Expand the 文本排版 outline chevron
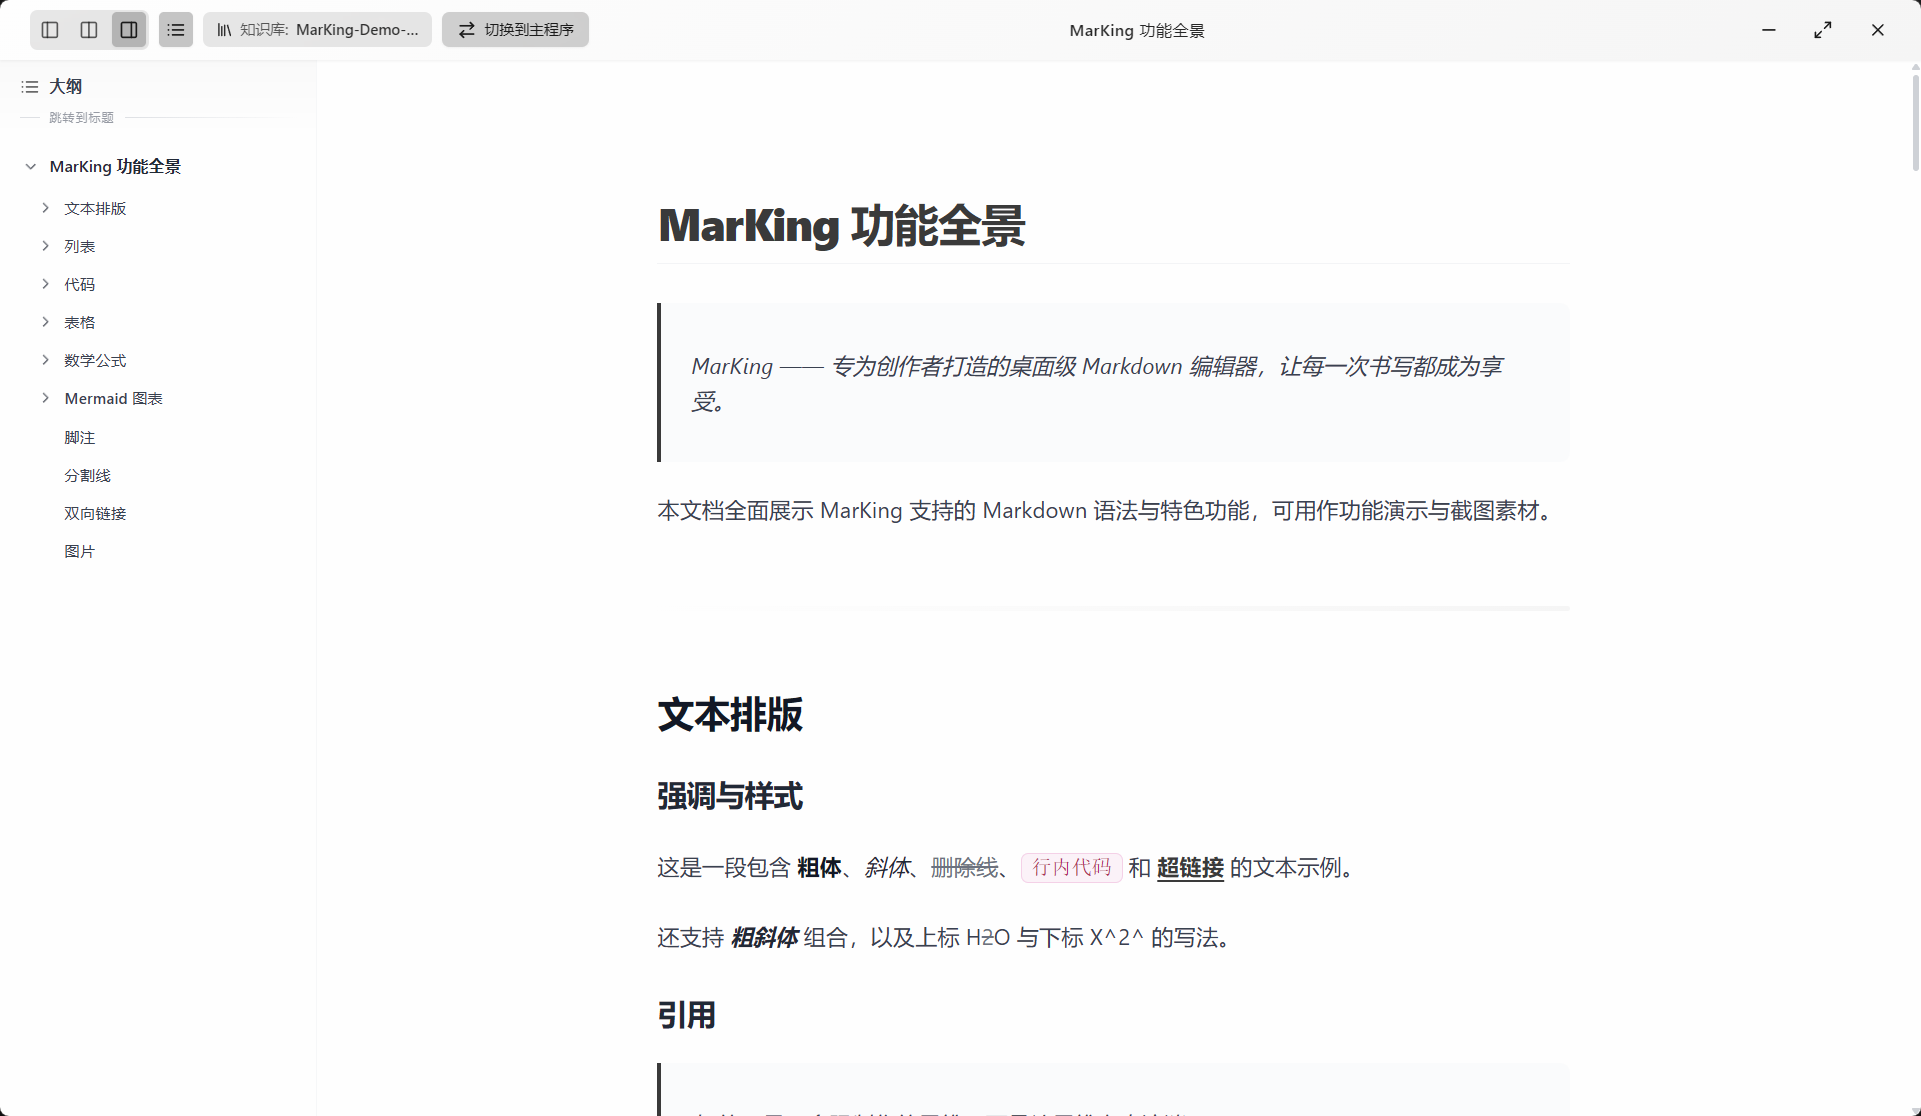 [46, 208]
